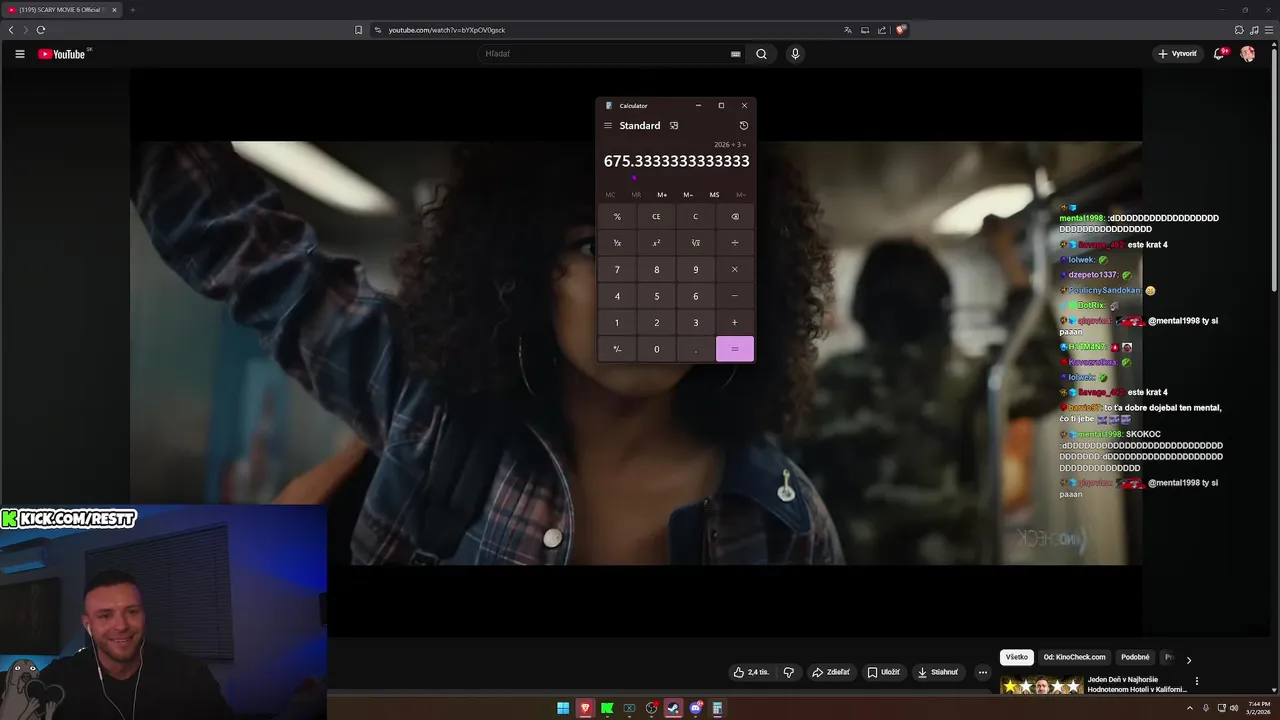Reload the page with browser refresh icon

click(40, 30)
